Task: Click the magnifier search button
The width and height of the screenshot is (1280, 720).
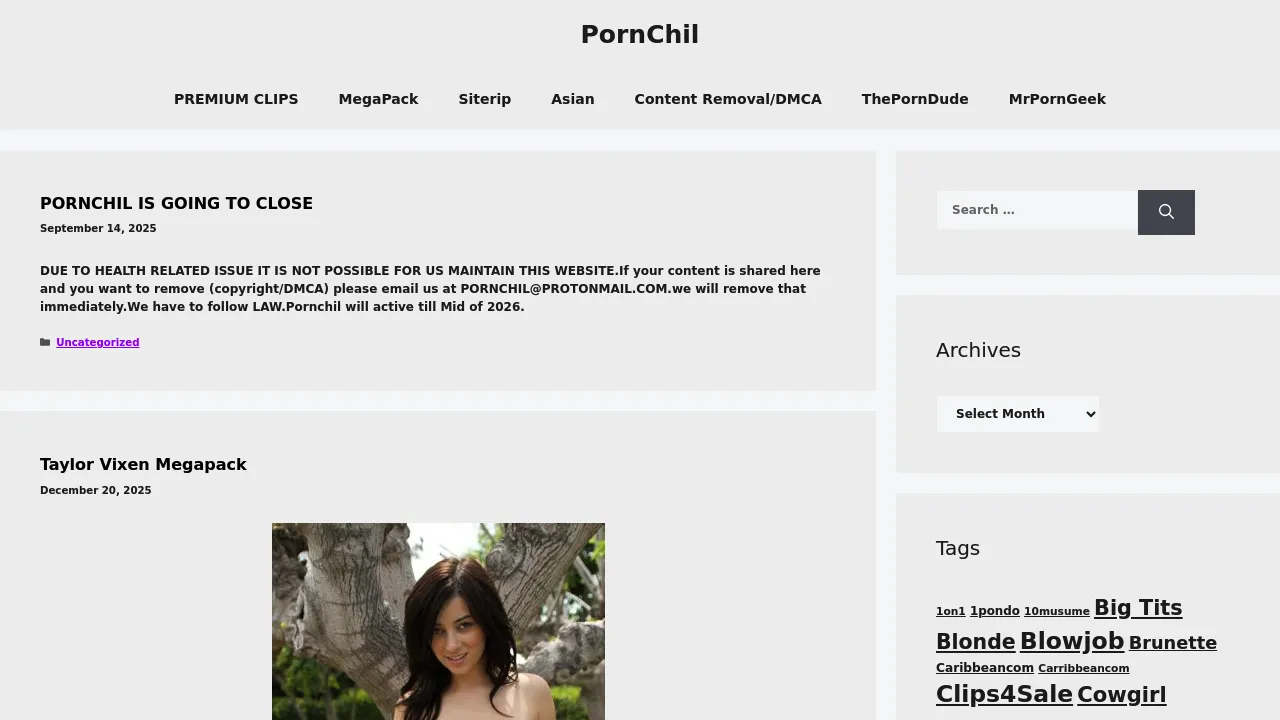Action: click(1166, 212)
